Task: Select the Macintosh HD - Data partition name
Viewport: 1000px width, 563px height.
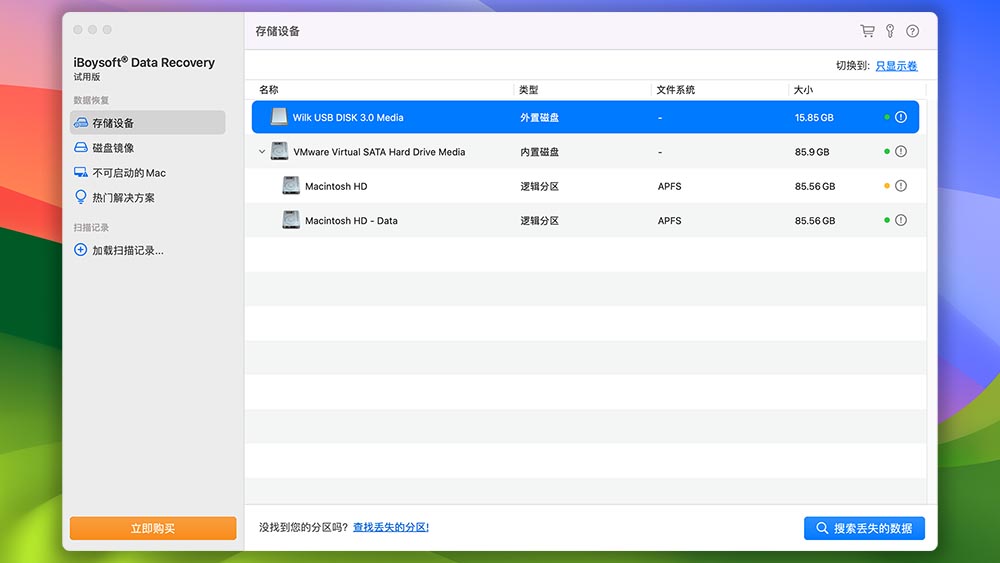Action: (x=351, y=221)
